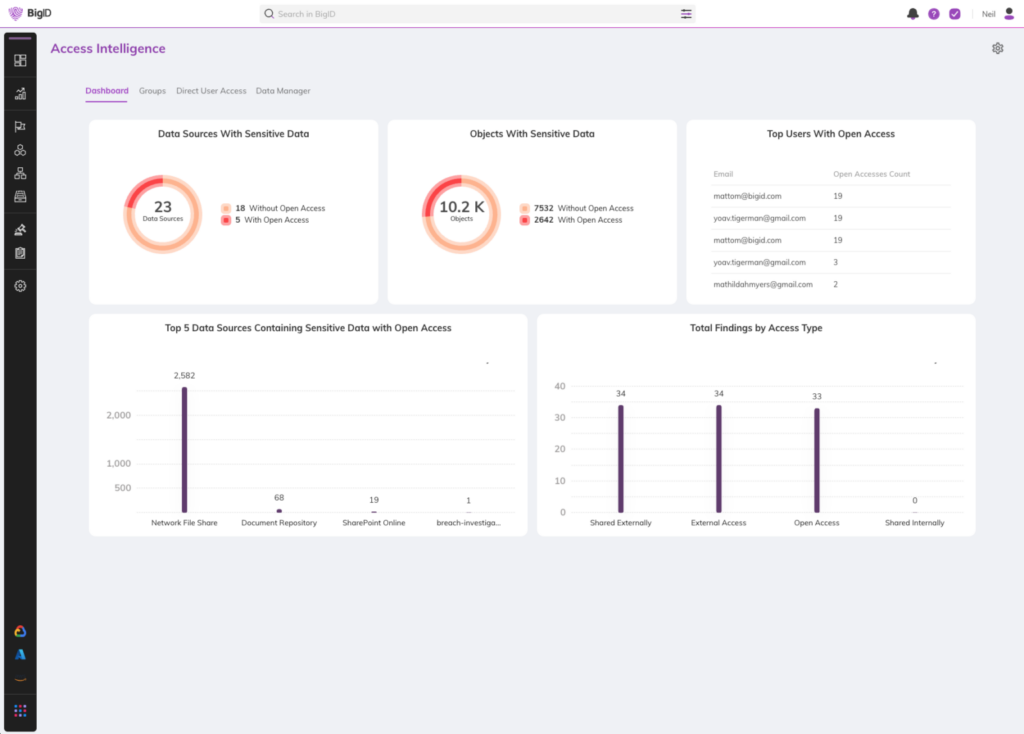Open Top 5 Data Sources chart options menu
Image resolution: width=1024 pixels, height=734 pixels.
pyautogui.click(x=487, y=363)
